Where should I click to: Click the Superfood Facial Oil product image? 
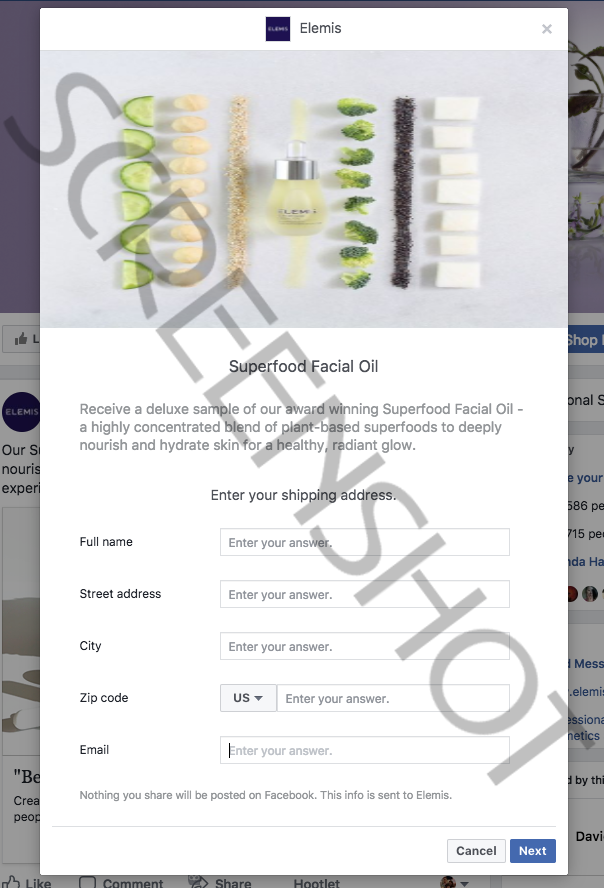coord(304,189)
